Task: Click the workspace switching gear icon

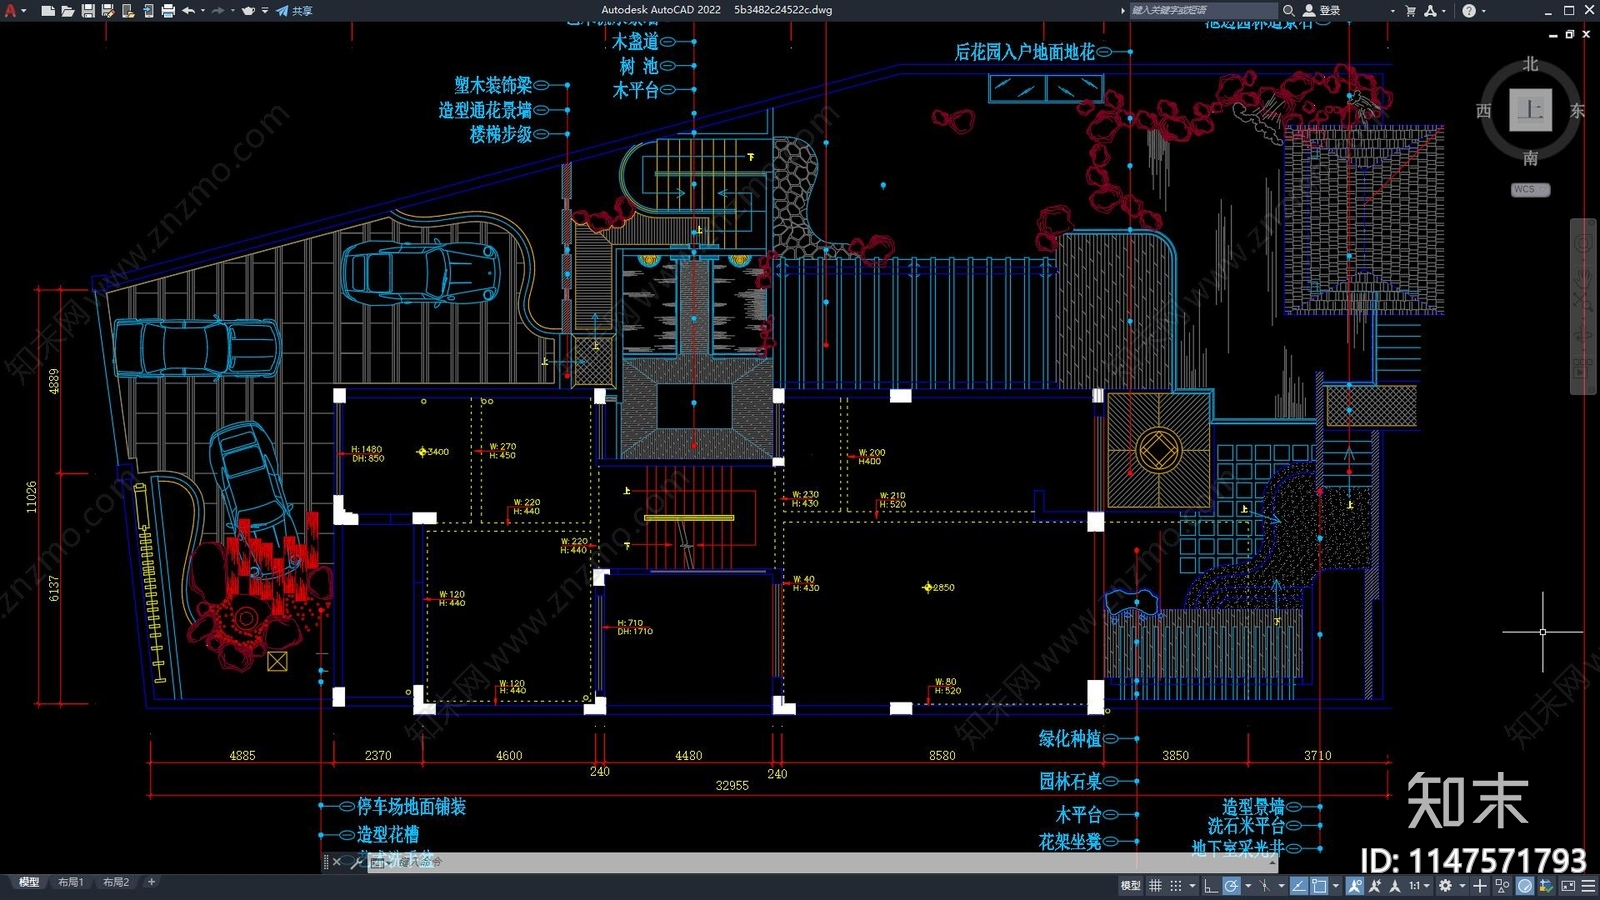Action: (x=1445, y=886)
